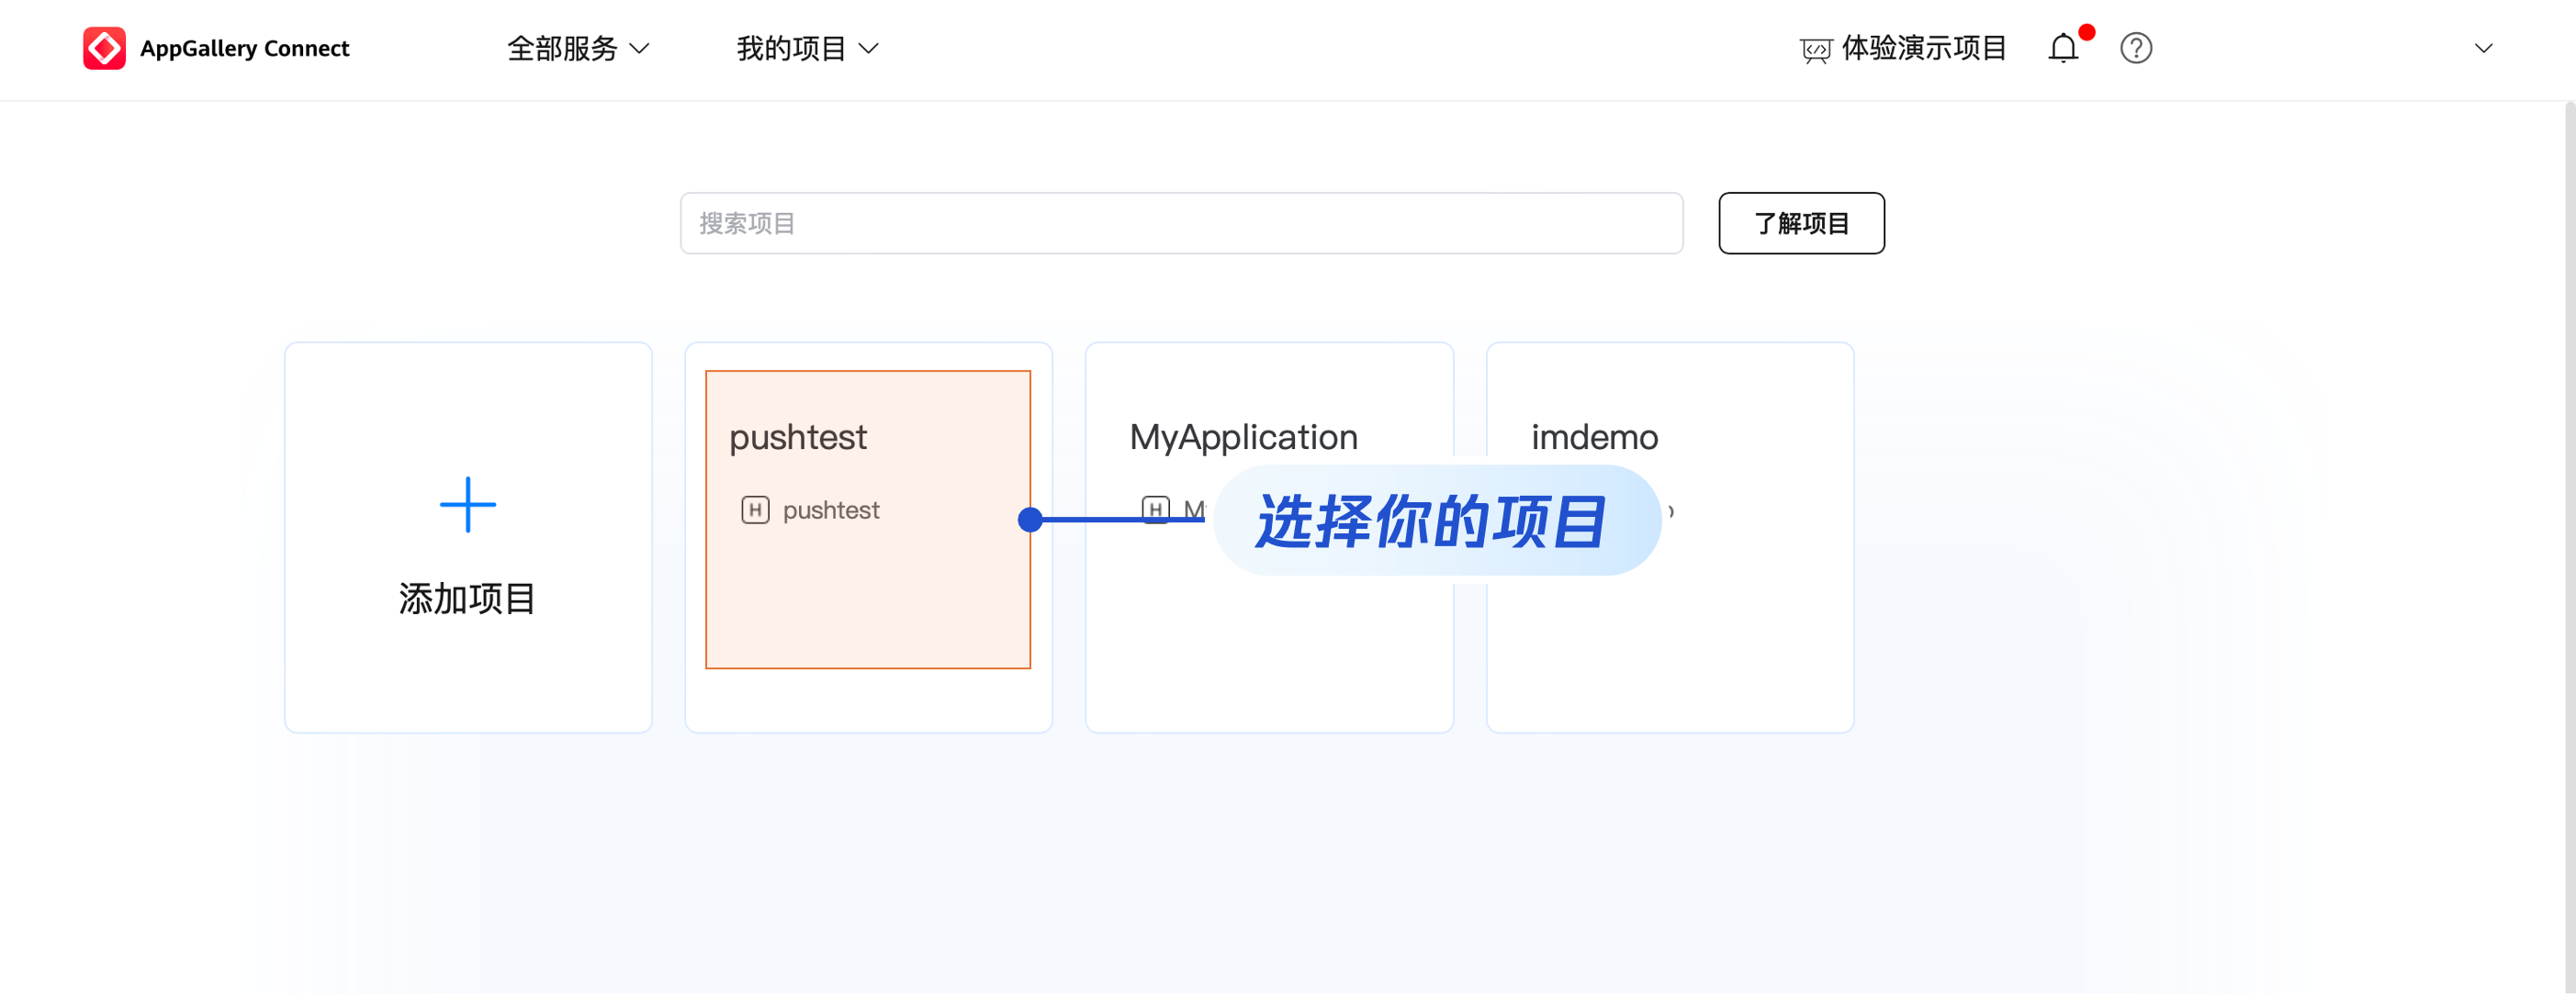The height and width of the screenshot is (997, 2576).
Task: Open the pushtest project card
Action: click(868, 537)
